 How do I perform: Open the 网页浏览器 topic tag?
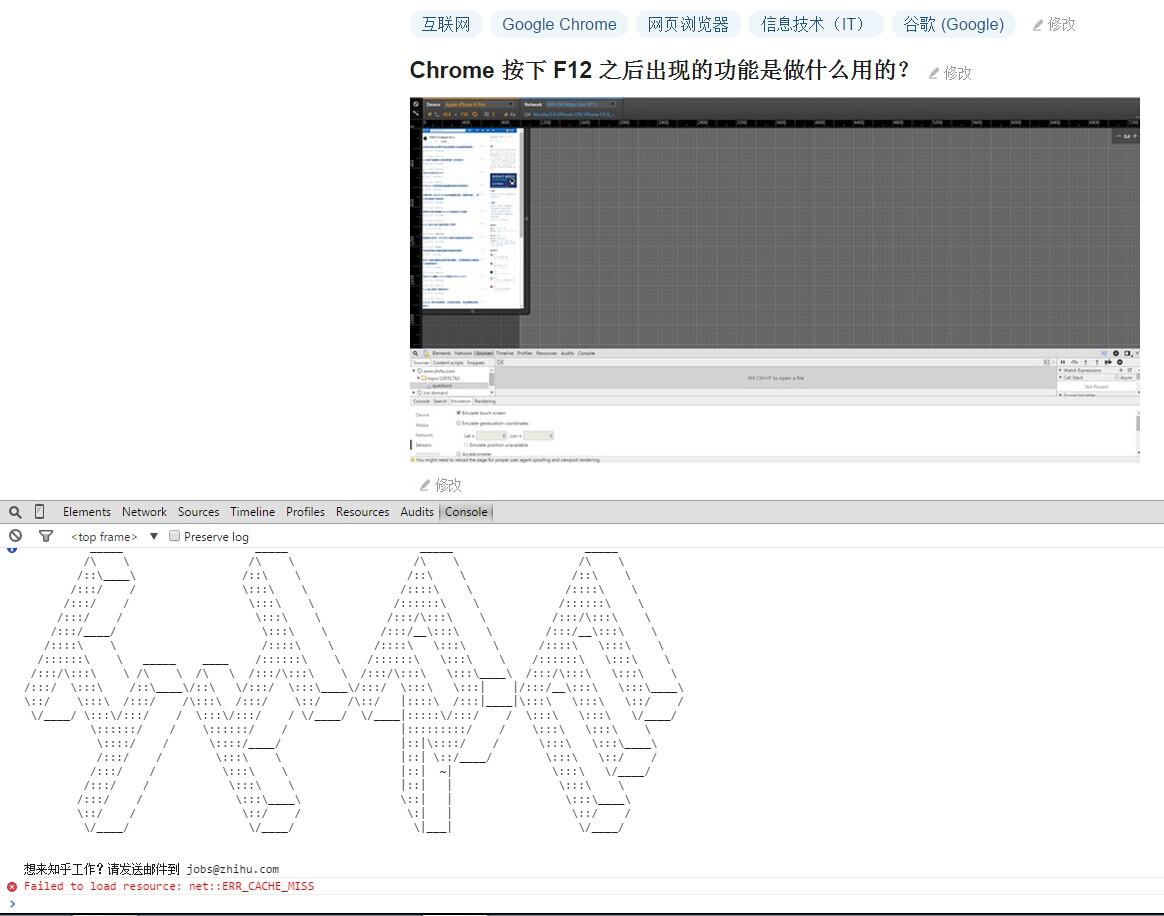688,24
